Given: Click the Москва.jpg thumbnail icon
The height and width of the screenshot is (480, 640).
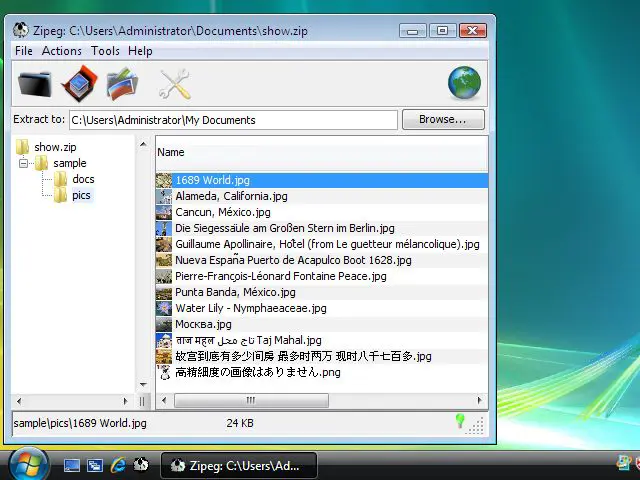Looking at the screenshot, I should click(164, 324).
